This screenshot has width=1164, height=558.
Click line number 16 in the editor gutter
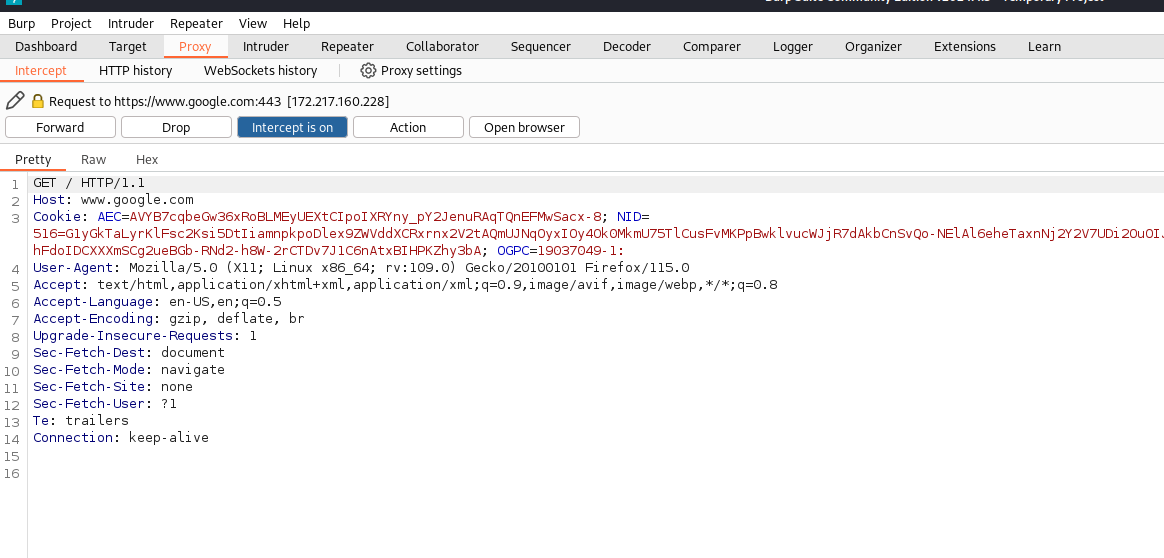pyautogui.click(x=12, y=473)
